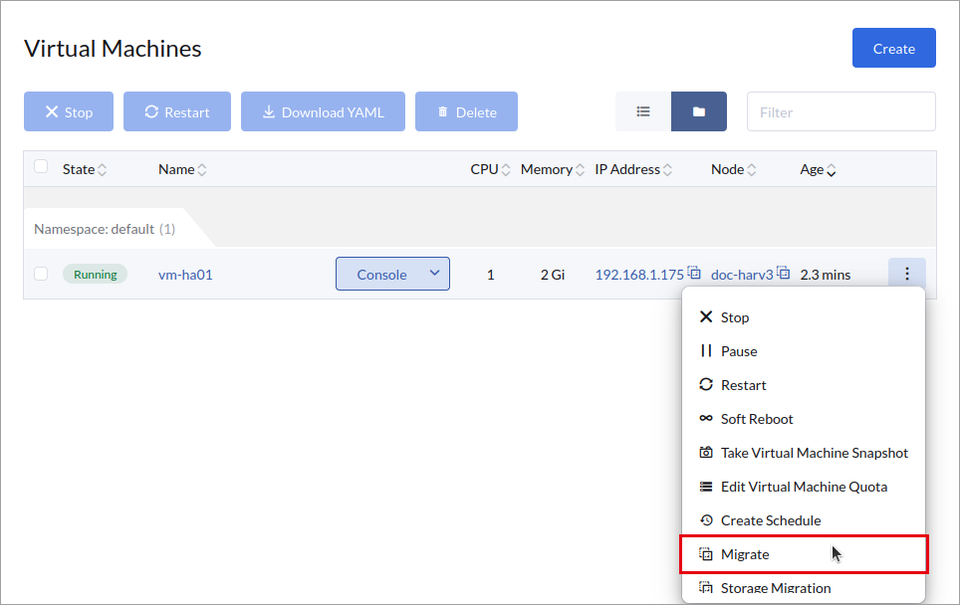The image size is (960, 605).
Task: Switch to flat list view
Action: click(x=643, y=111)
